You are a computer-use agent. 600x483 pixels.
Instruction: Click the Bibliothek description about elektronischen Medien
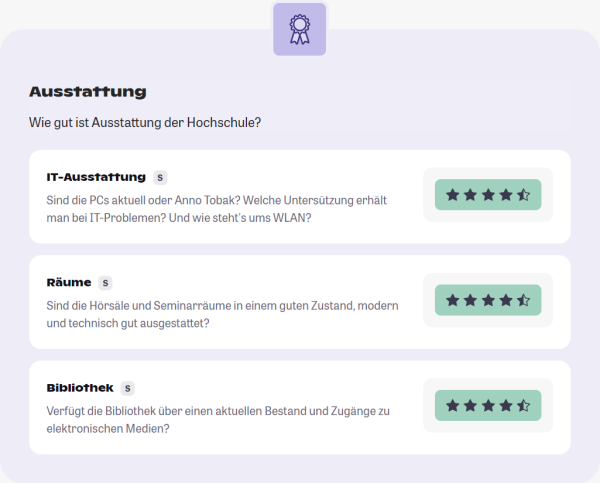[x=216, y=418]
